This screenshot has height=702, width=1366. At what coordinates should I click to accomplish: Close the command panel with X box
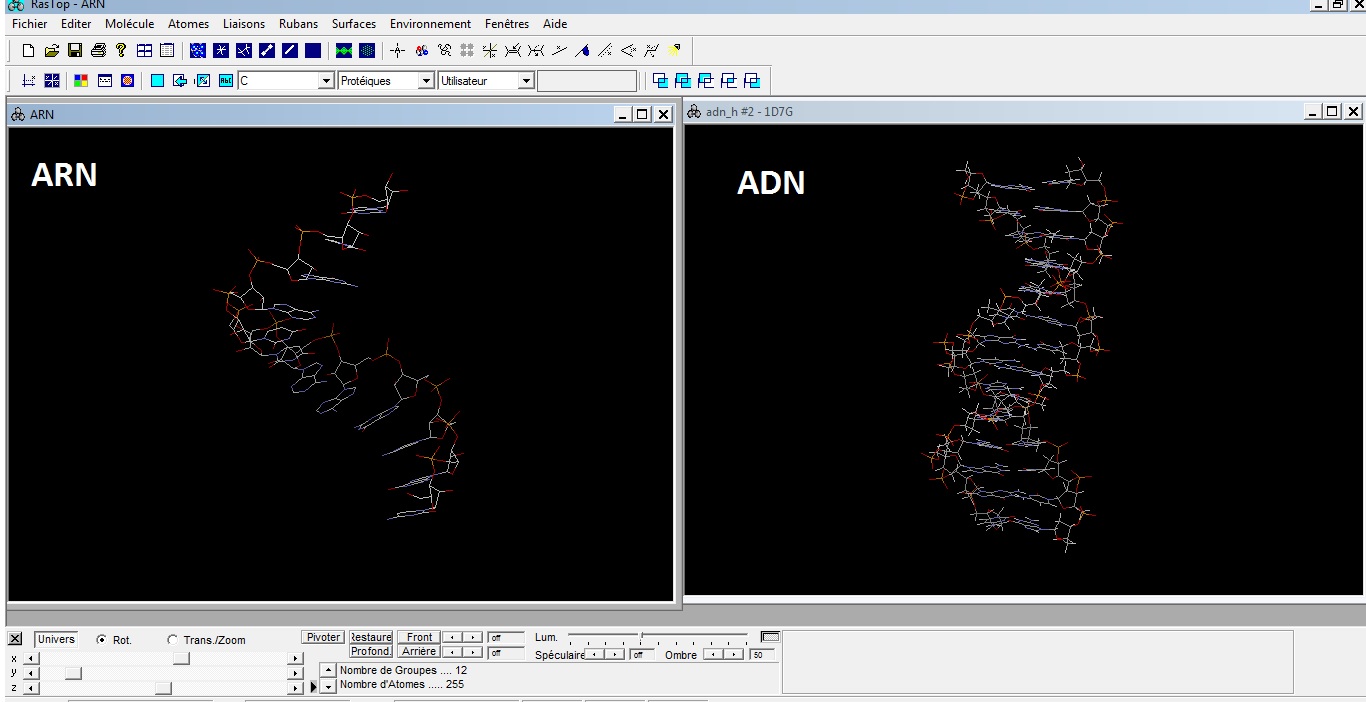click(15, 639)
